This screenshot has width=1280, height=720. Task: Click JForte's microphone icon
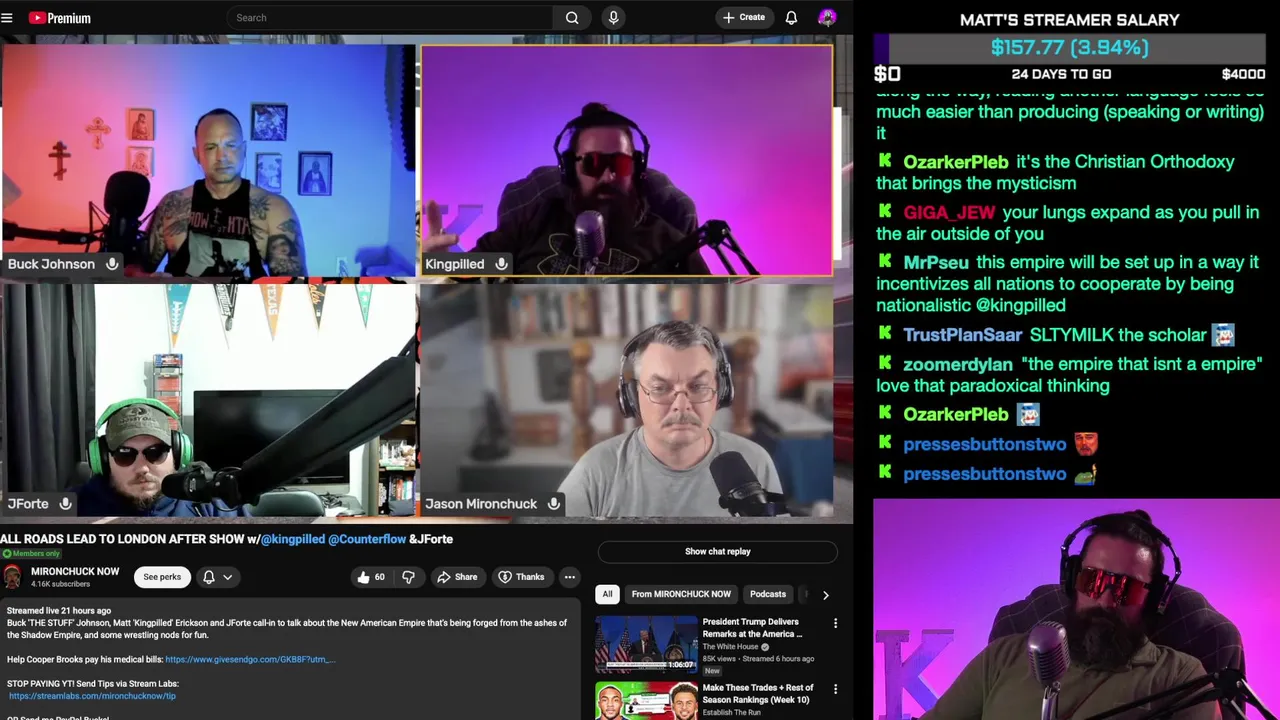(65, 504)
